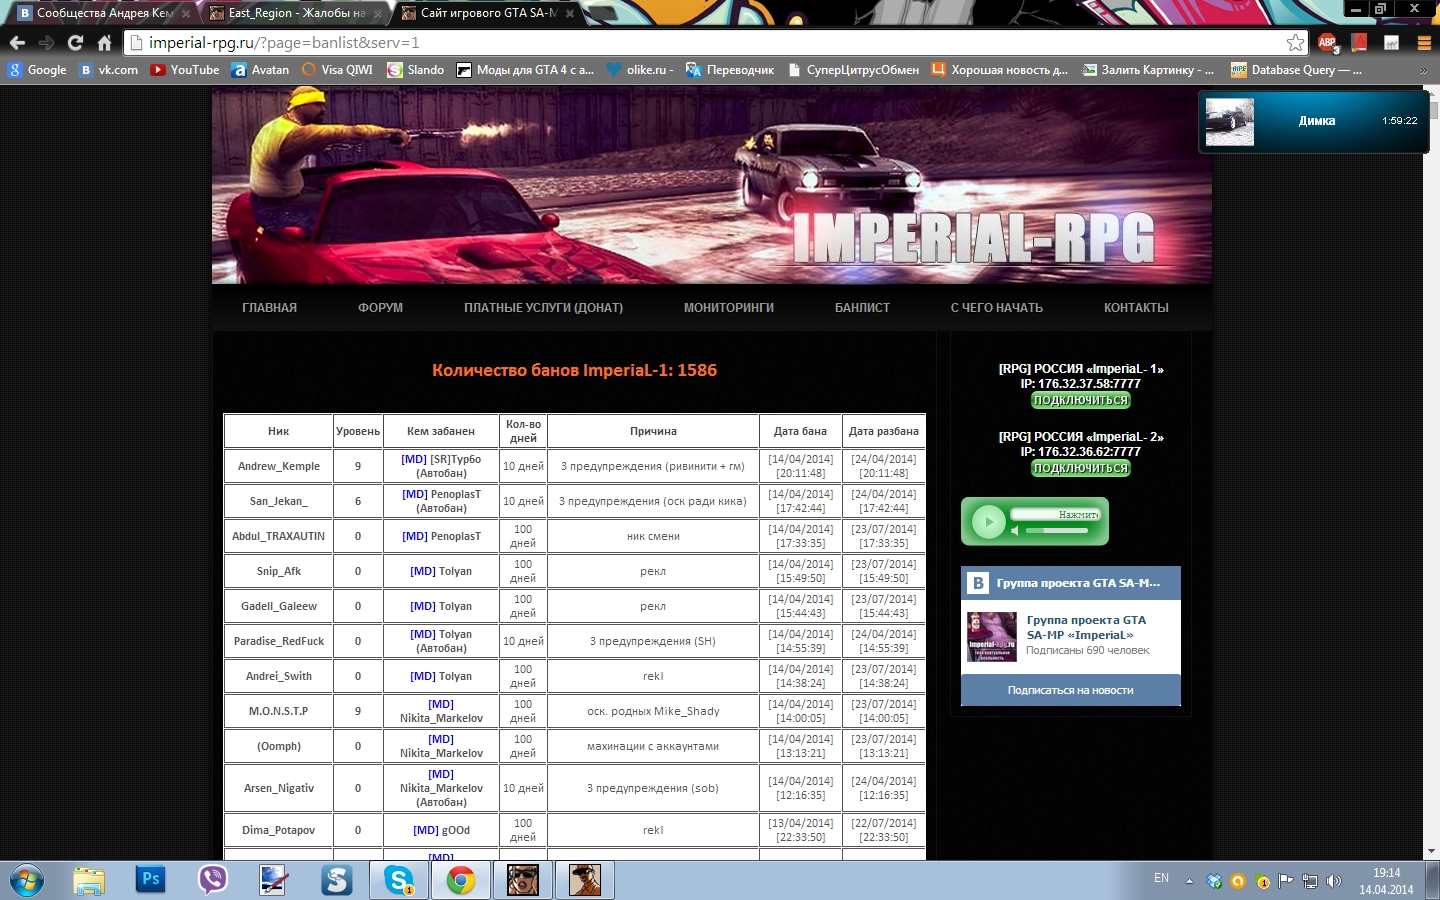Open the ФОРУМ site menu item
The image size is (1440, 900).
pos(380,308)
